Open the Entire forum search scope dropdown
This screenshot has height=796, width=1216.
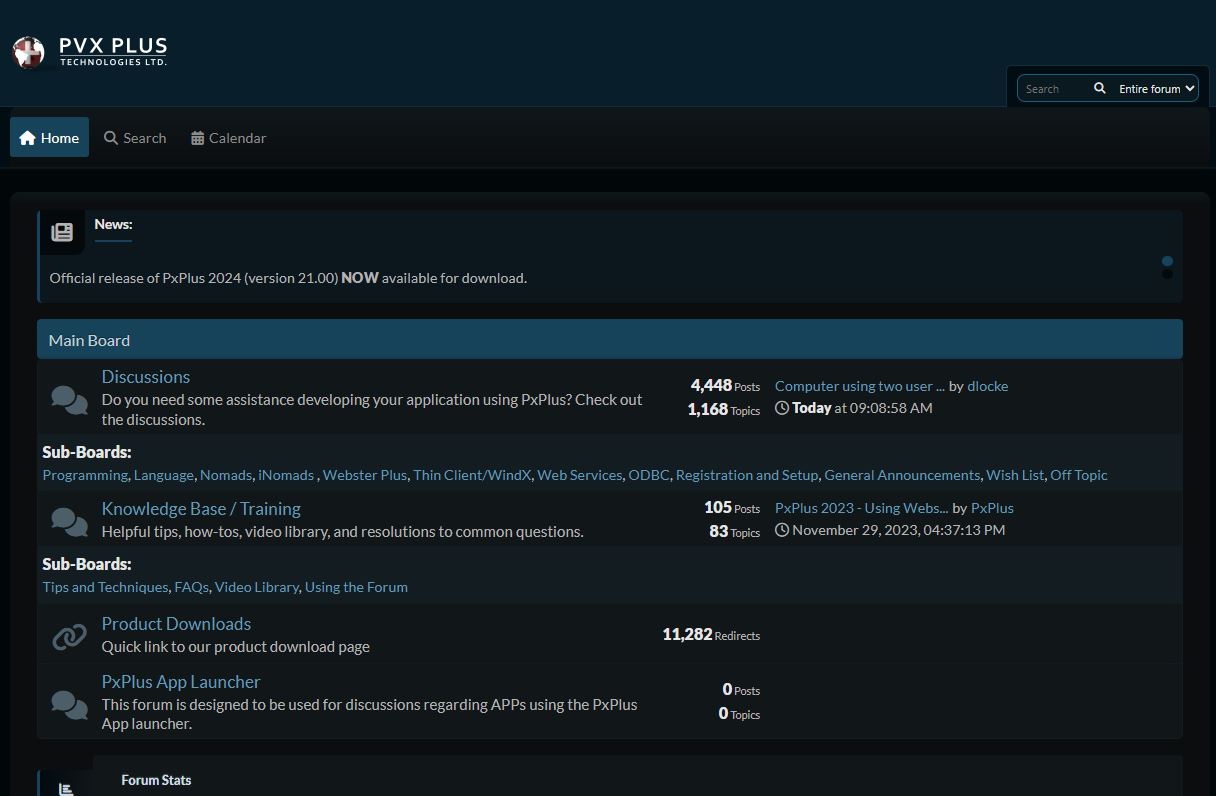tap(1156, 88)
